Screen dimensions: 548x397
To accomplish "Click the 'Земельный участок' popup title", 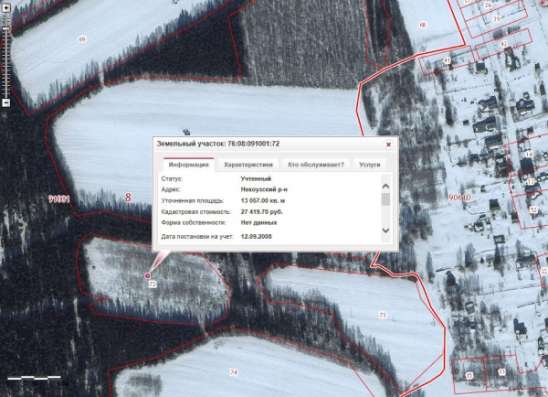I will [x=218, y=144].
